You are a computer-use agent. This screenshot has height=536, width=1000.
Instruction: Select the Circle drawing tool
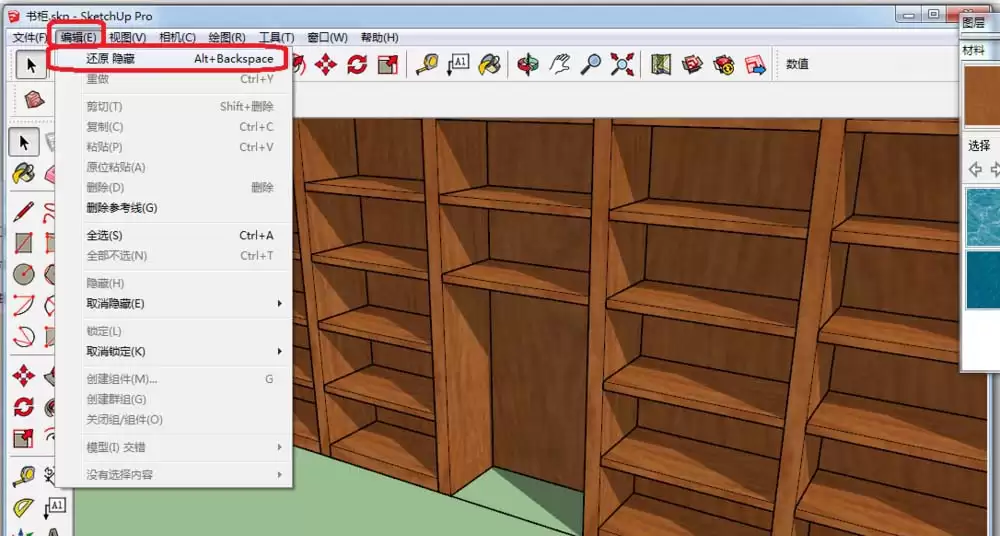[24, 274]
